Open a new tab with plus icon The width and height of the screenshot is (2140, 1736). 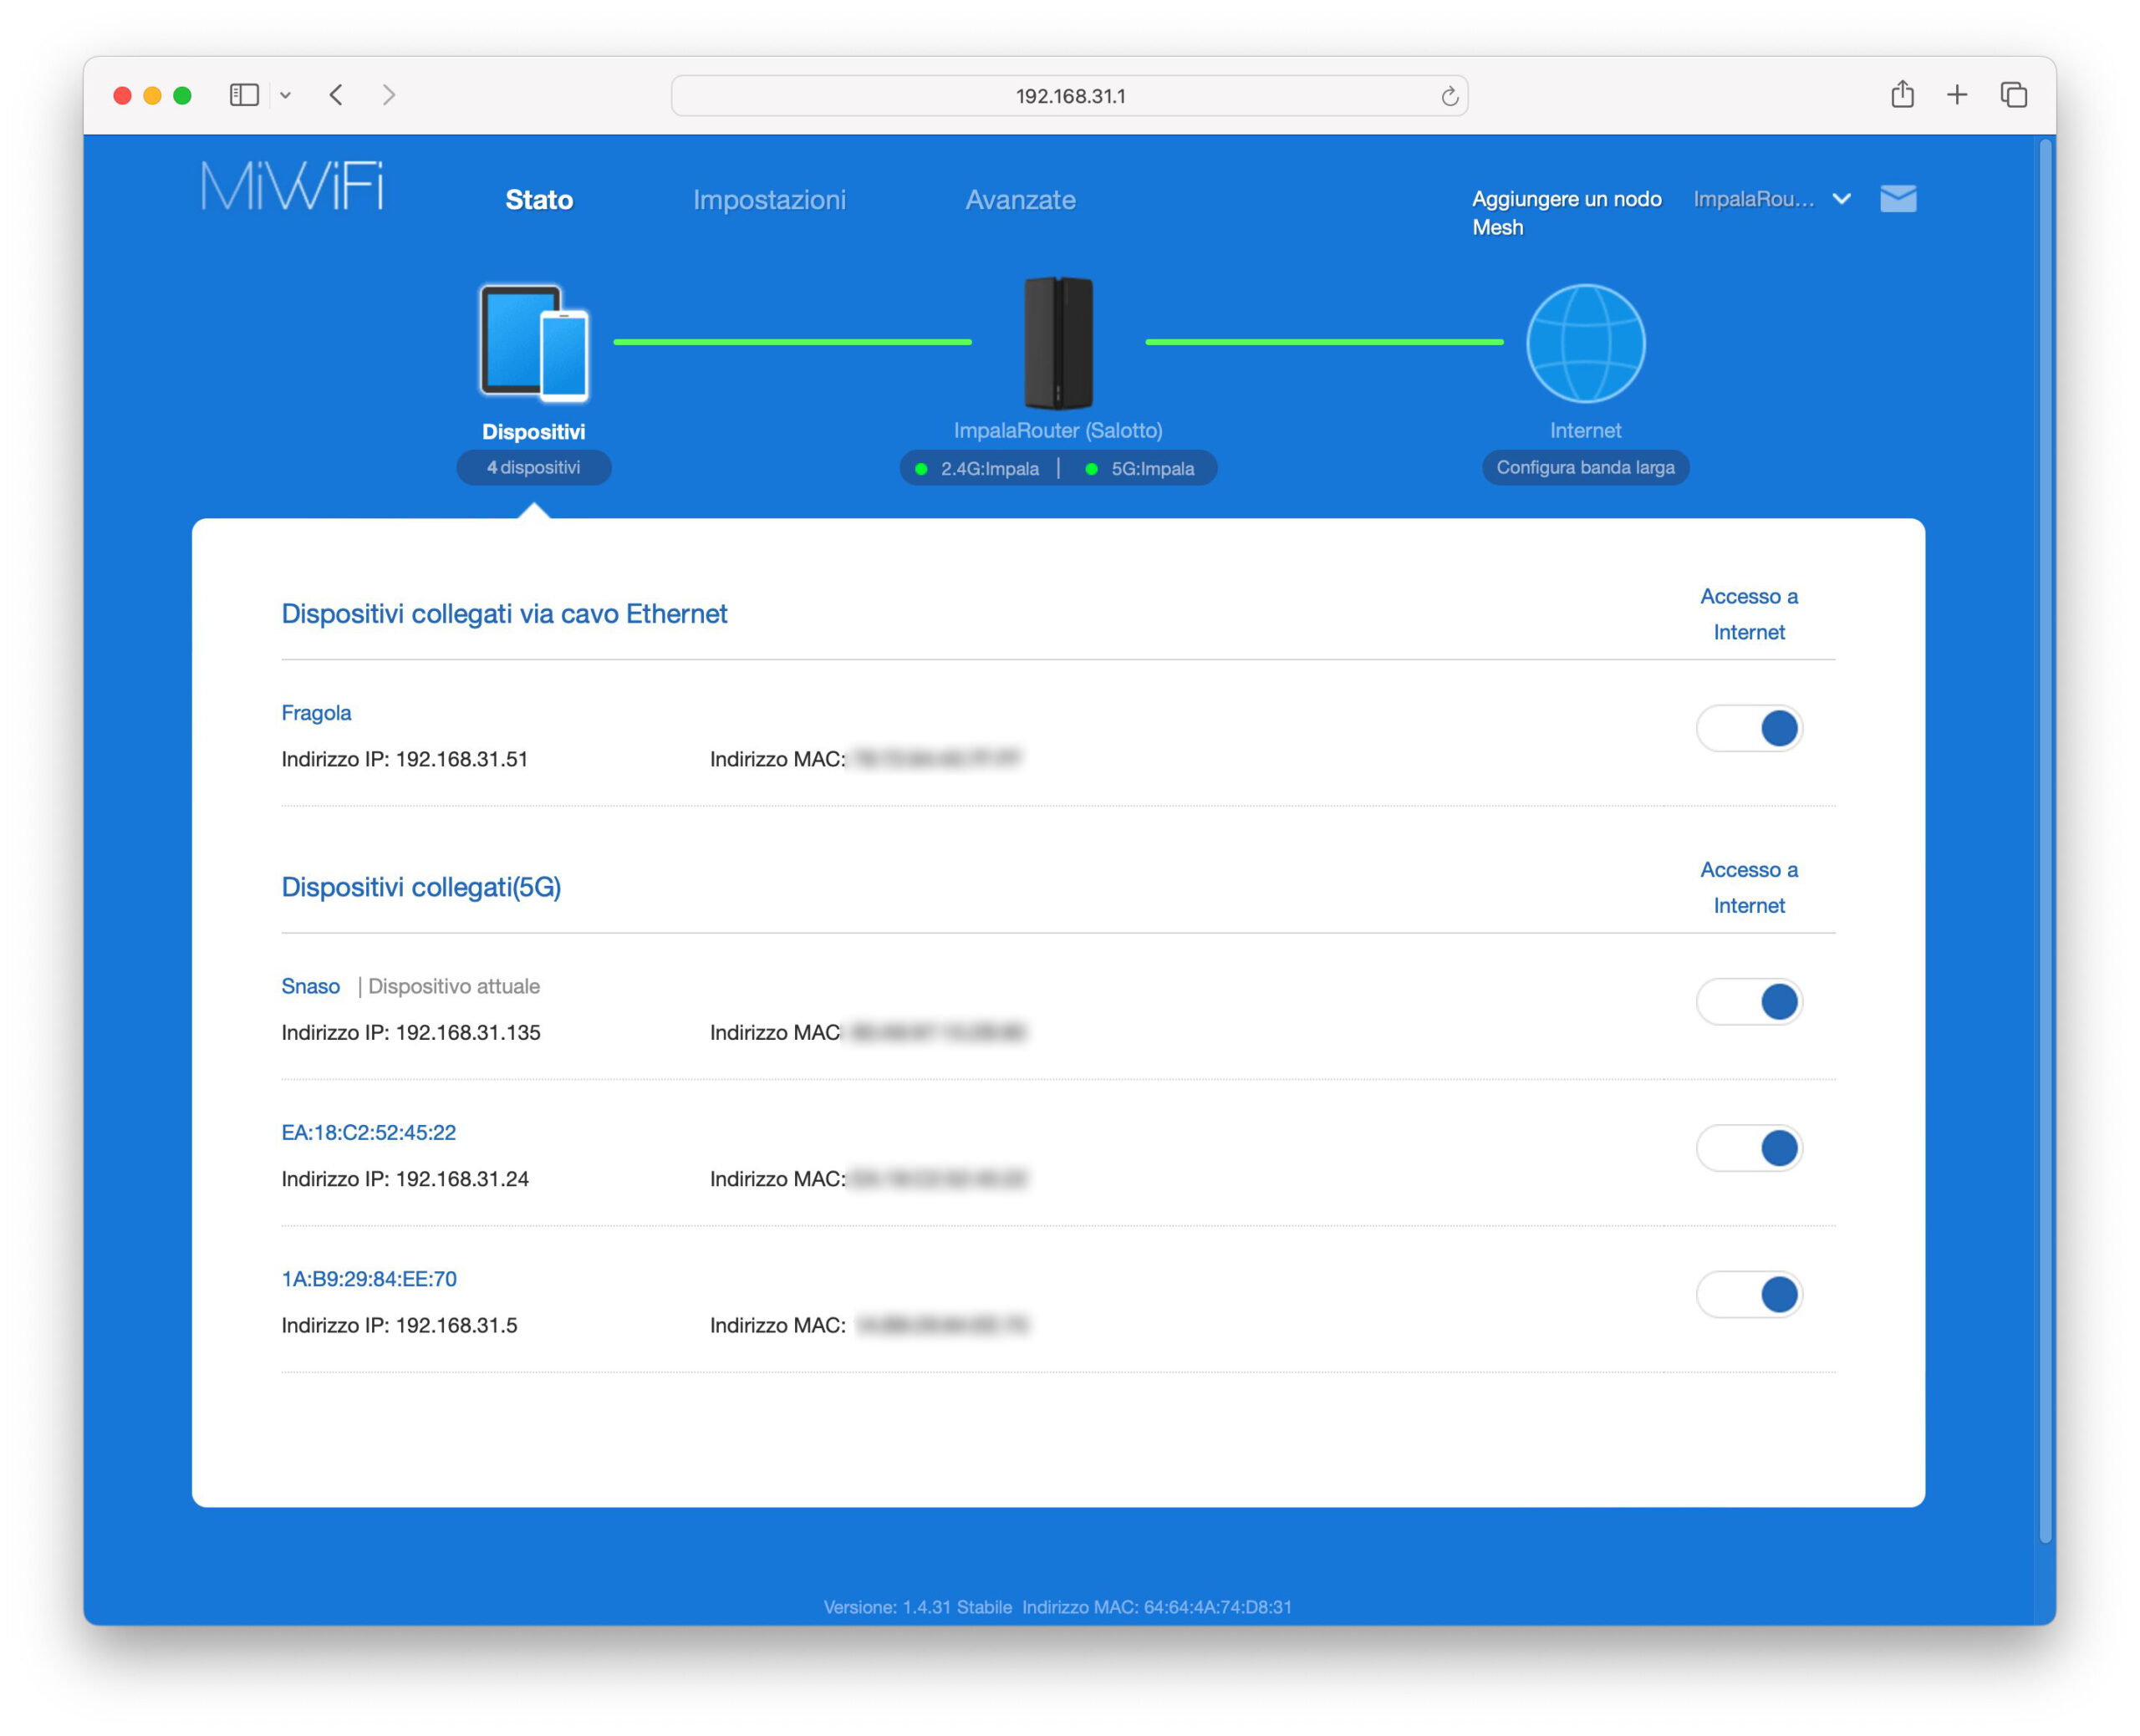click(x=1957, y=95)
